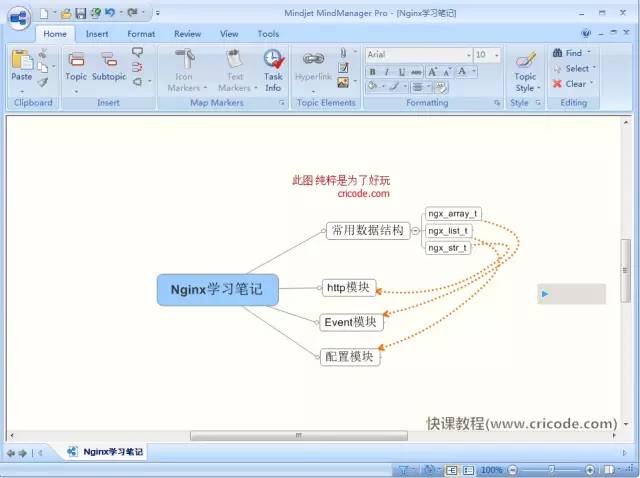Viewport: 640px width, 478px height.
Task: Click the Help question mark icon
Action: pos(586,33)
